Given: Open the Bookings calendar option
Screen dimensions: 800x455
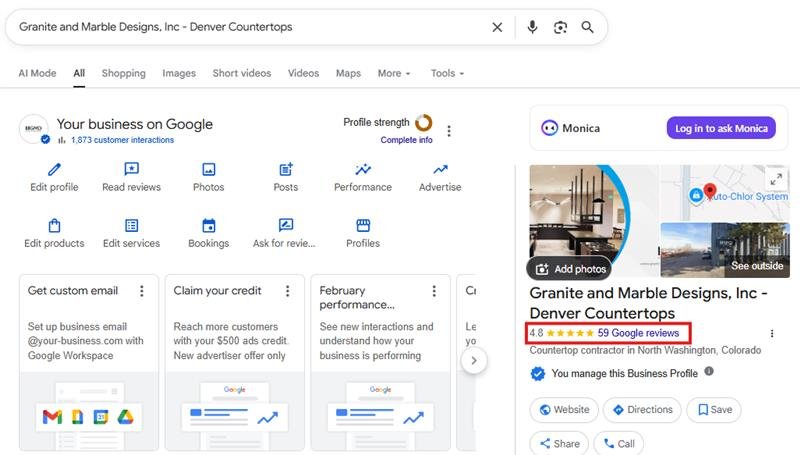Looking at the screenshot, I should click(208, 226).
